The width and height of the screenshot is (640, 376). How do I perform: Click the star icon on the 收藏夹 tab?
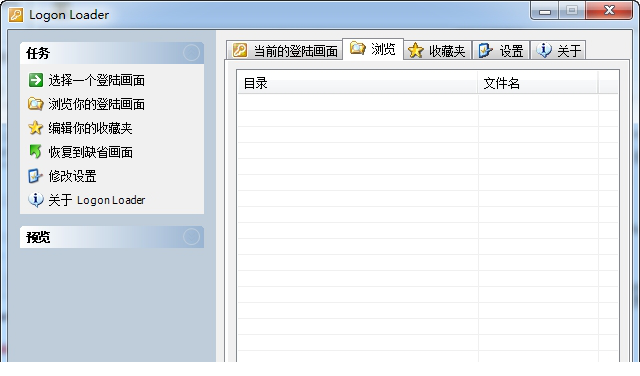point(416,51)
